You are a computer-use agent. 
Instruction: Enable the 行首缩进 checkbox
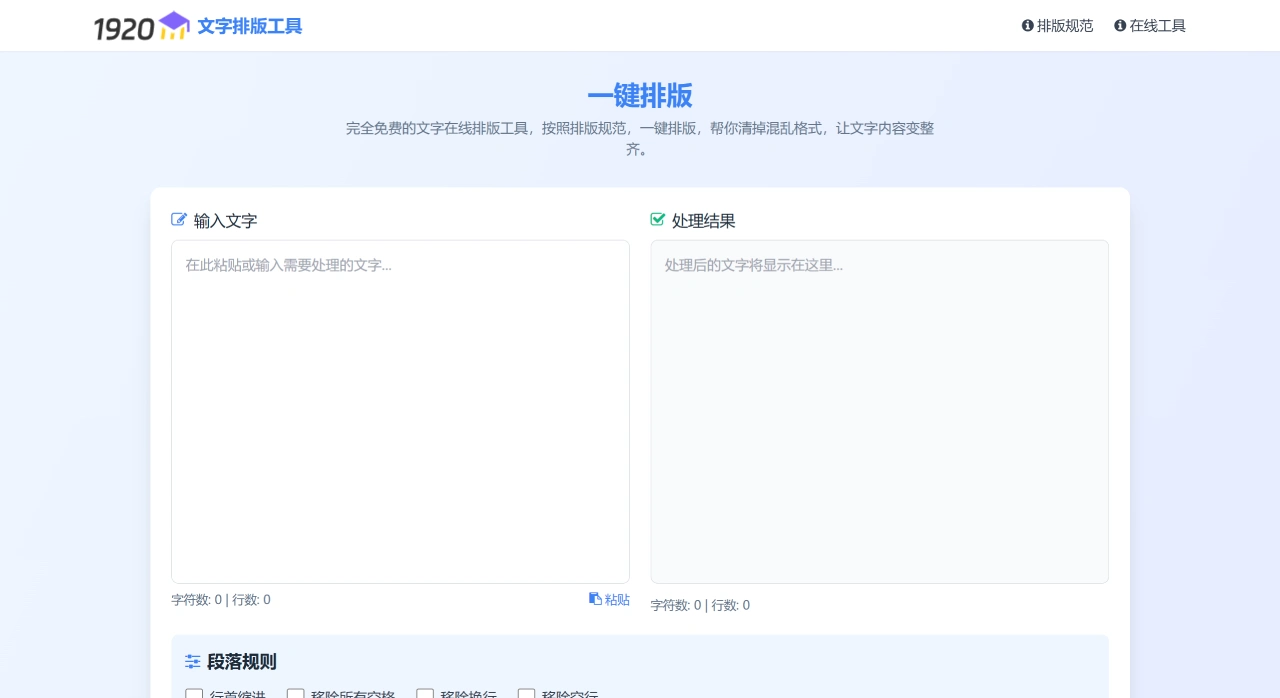(194, 695)
